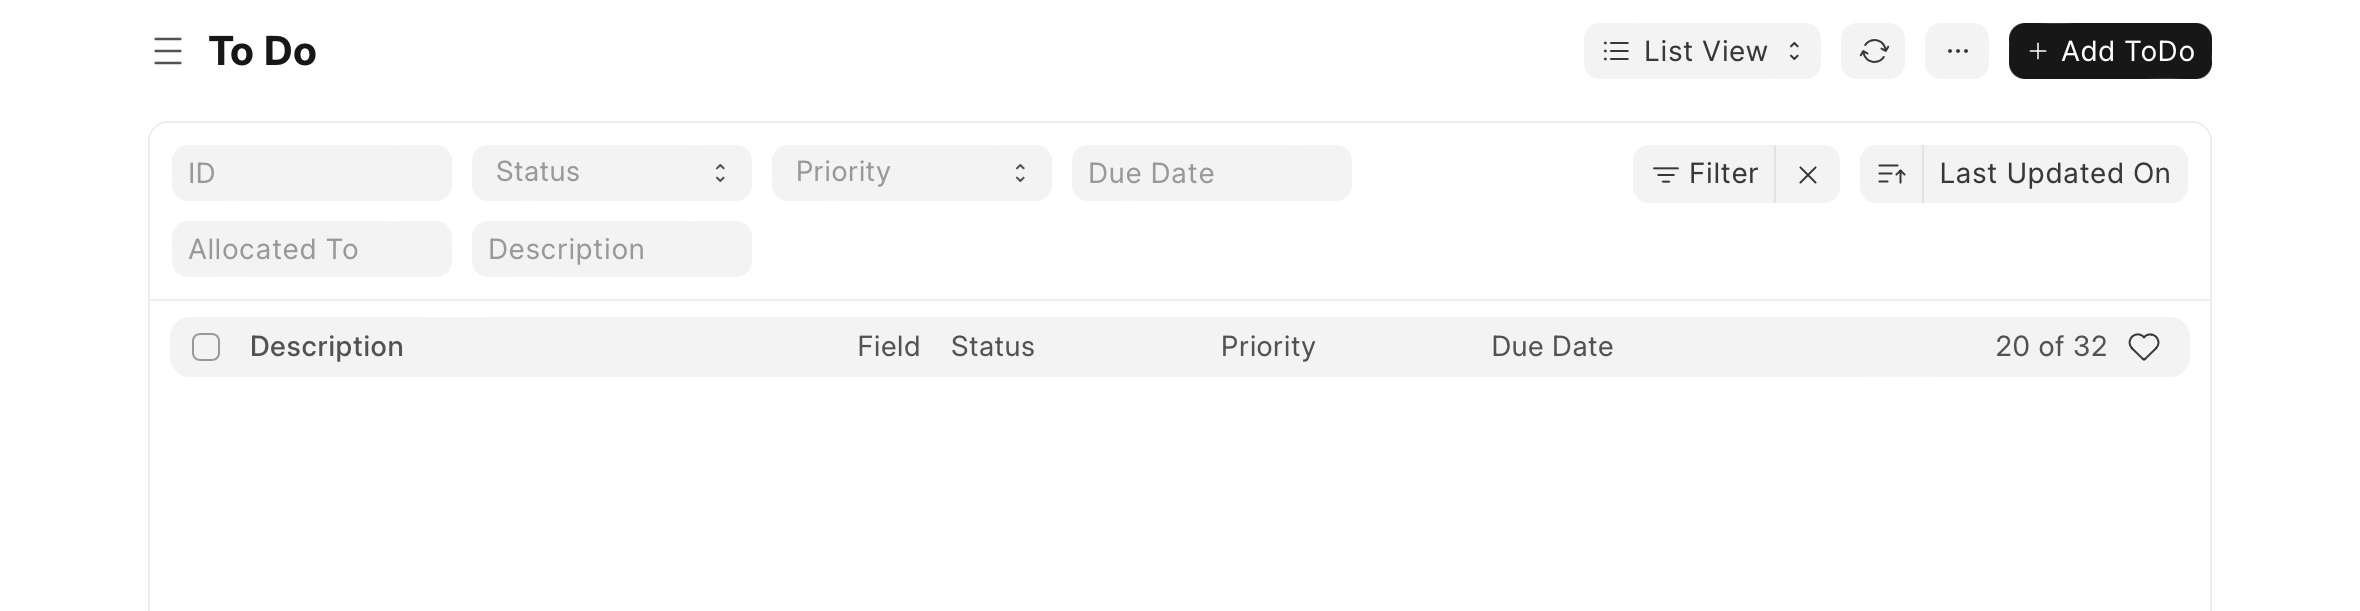Viewport: 2360px width, 611px height.
Task: Toggle the Status field selector
Action: coord(721,172)
